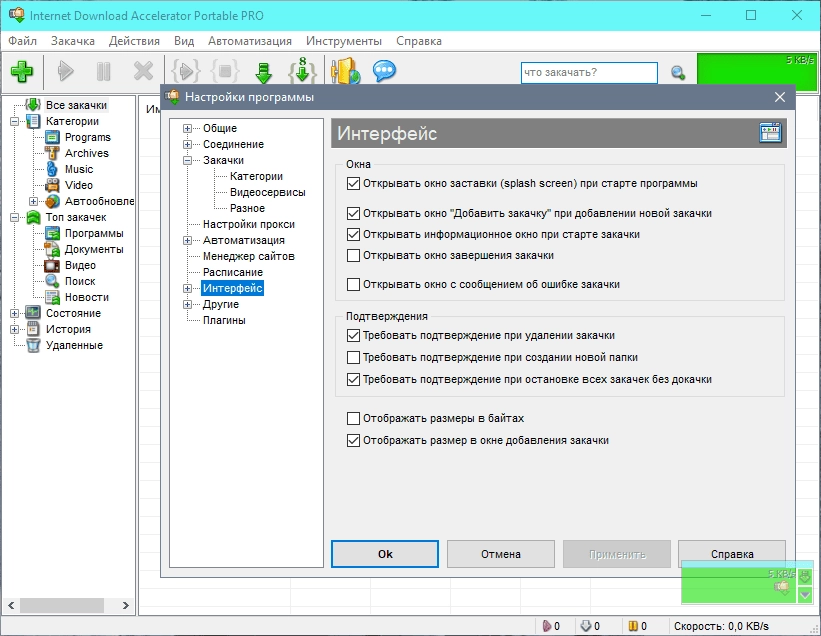
Task: Click the site manager folder icon
Action: coord(345,71)
